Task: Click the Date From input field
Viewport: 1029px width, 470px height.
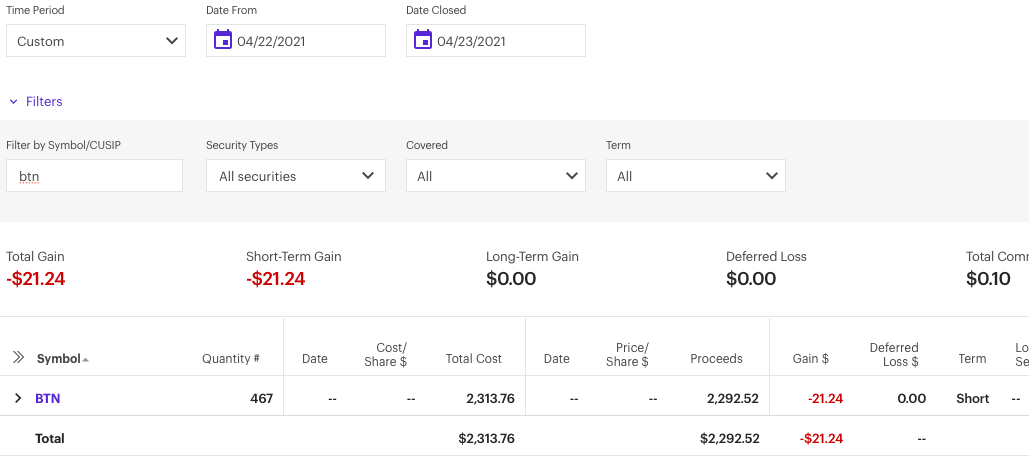Action: click(x=306, y=41)
